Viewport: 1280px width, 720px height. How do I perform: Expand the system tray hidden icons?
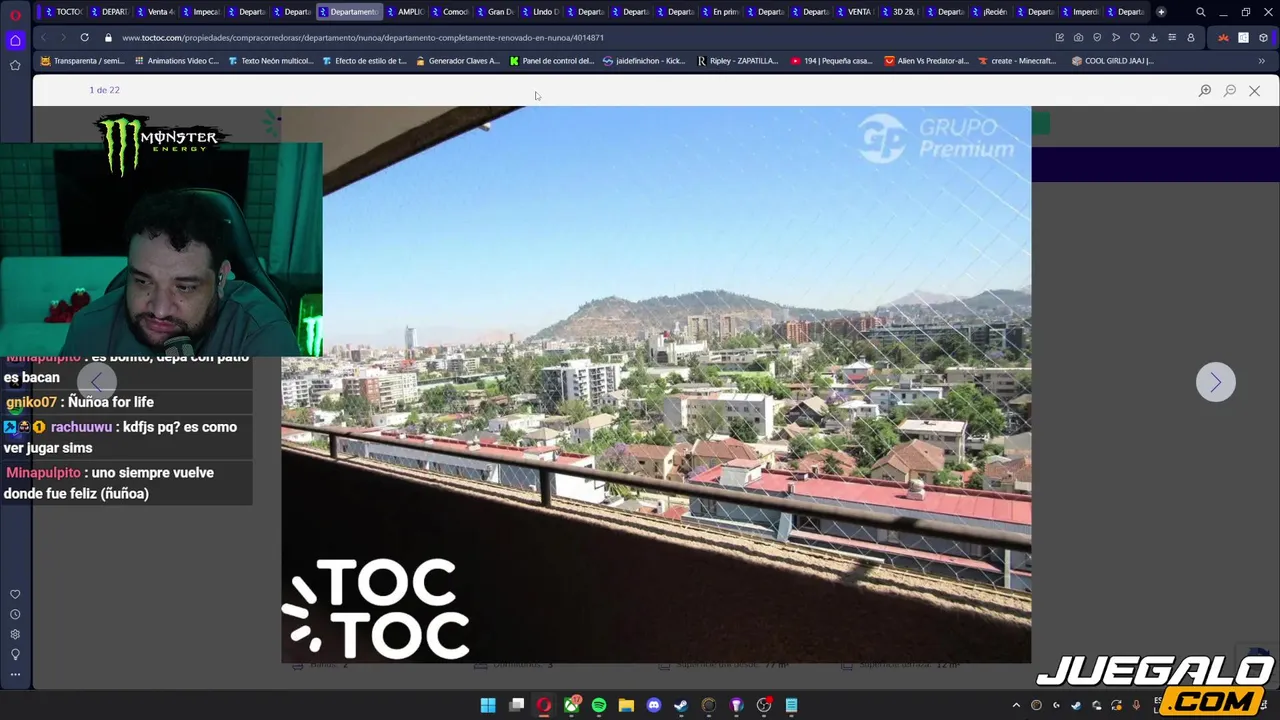click(1016, 705)
